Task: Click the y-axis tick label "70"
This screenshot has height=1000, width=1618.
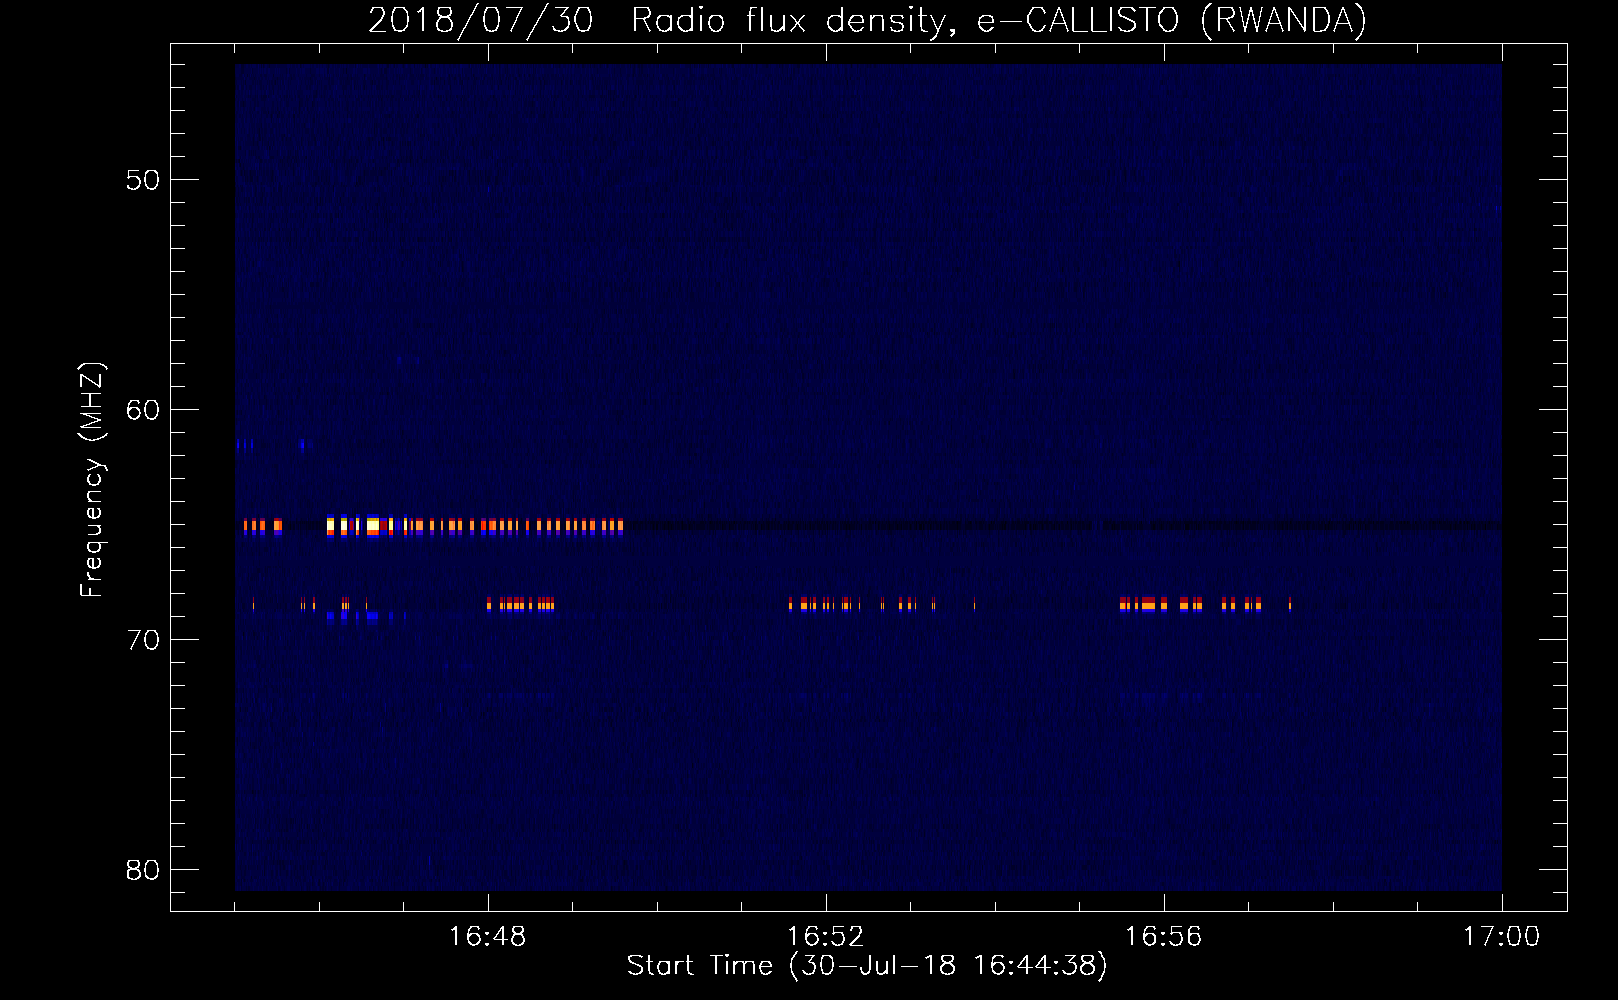Action: [143, 640]
